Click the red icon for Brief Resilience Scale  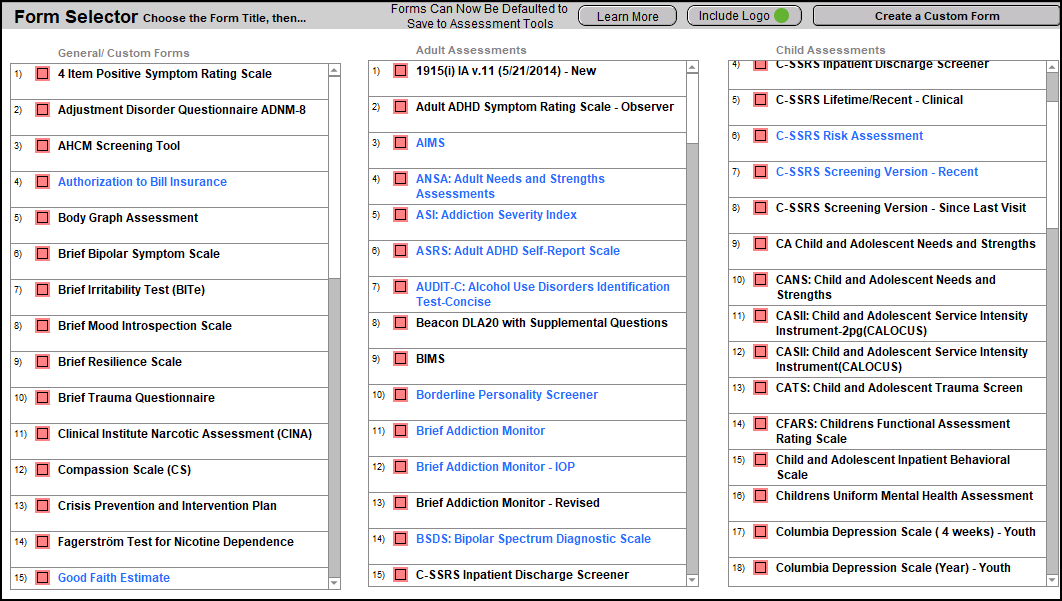pyautogui.click(x=42, y=362)
